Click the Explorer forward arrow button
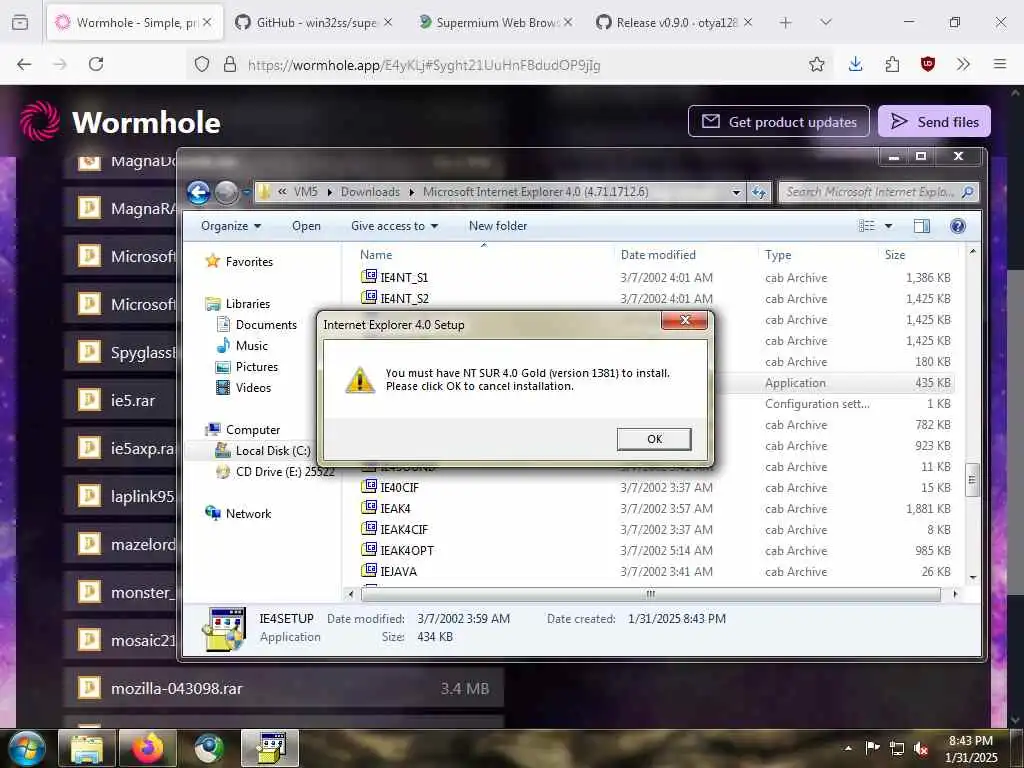Viewport: 1024px width, 768px height. click(x=226, y=192)
